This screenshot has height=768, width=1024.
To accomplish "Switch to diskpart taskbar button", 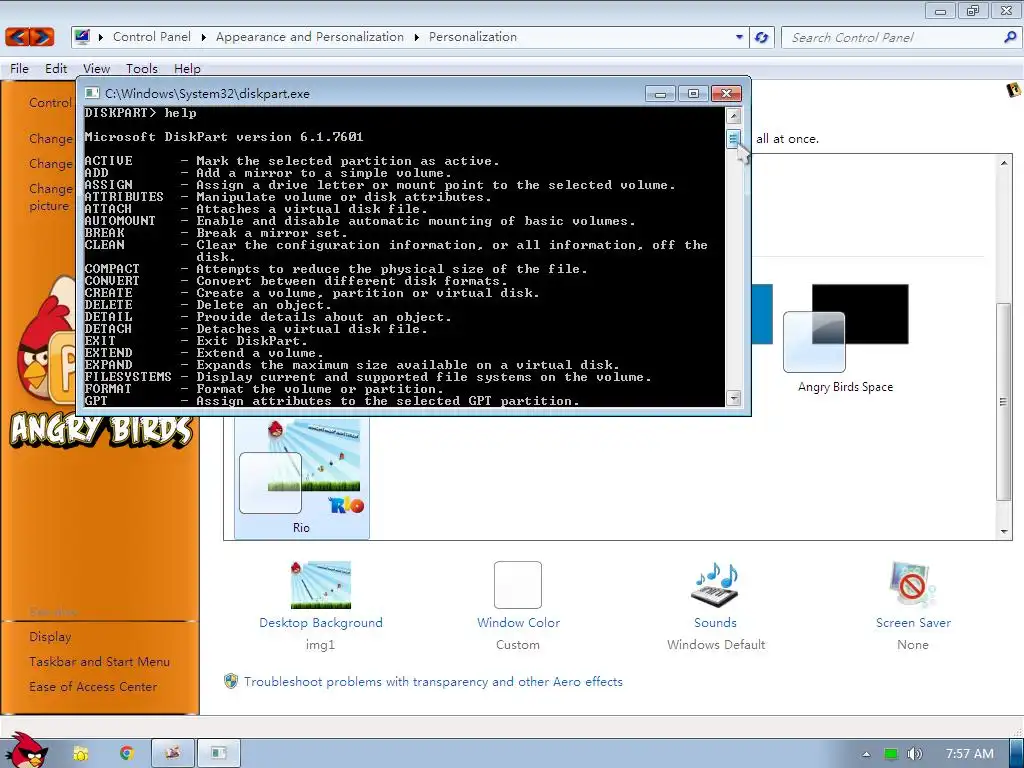I will (x=219, y=754).
